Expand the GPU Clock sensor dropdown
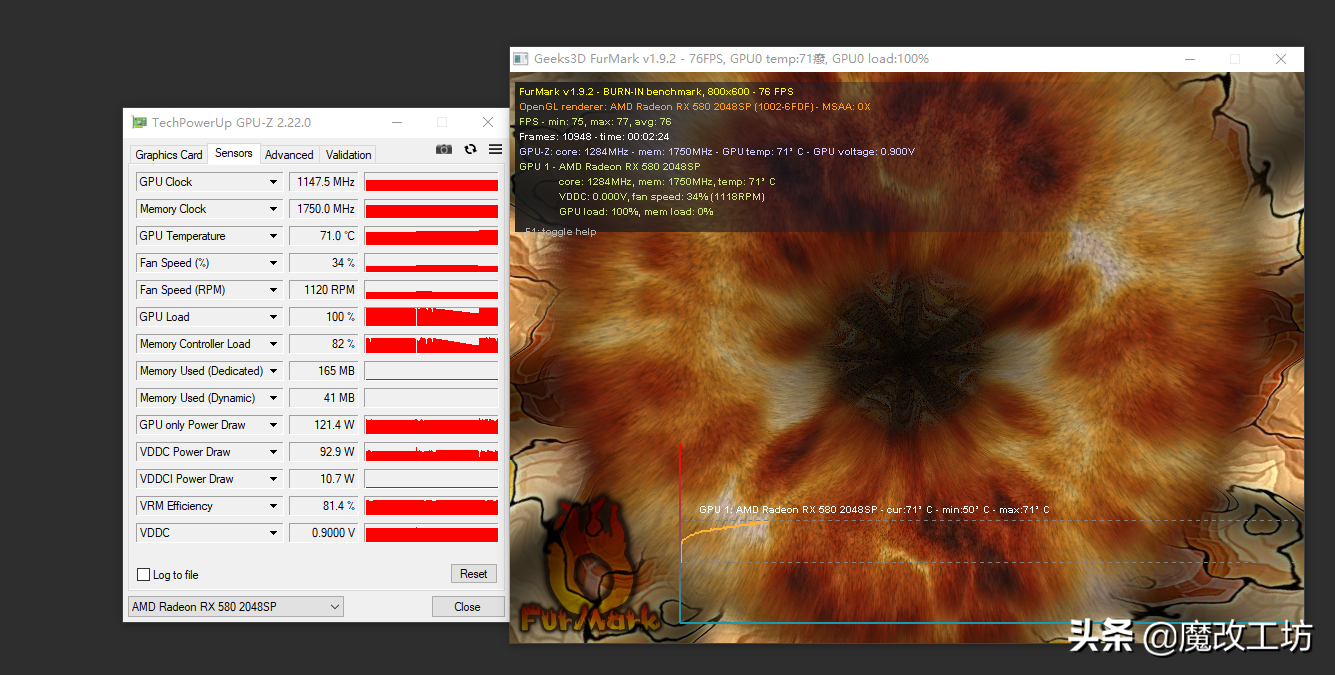The width and height of the screenshot is (1335, 675). (x=273, y=182)
